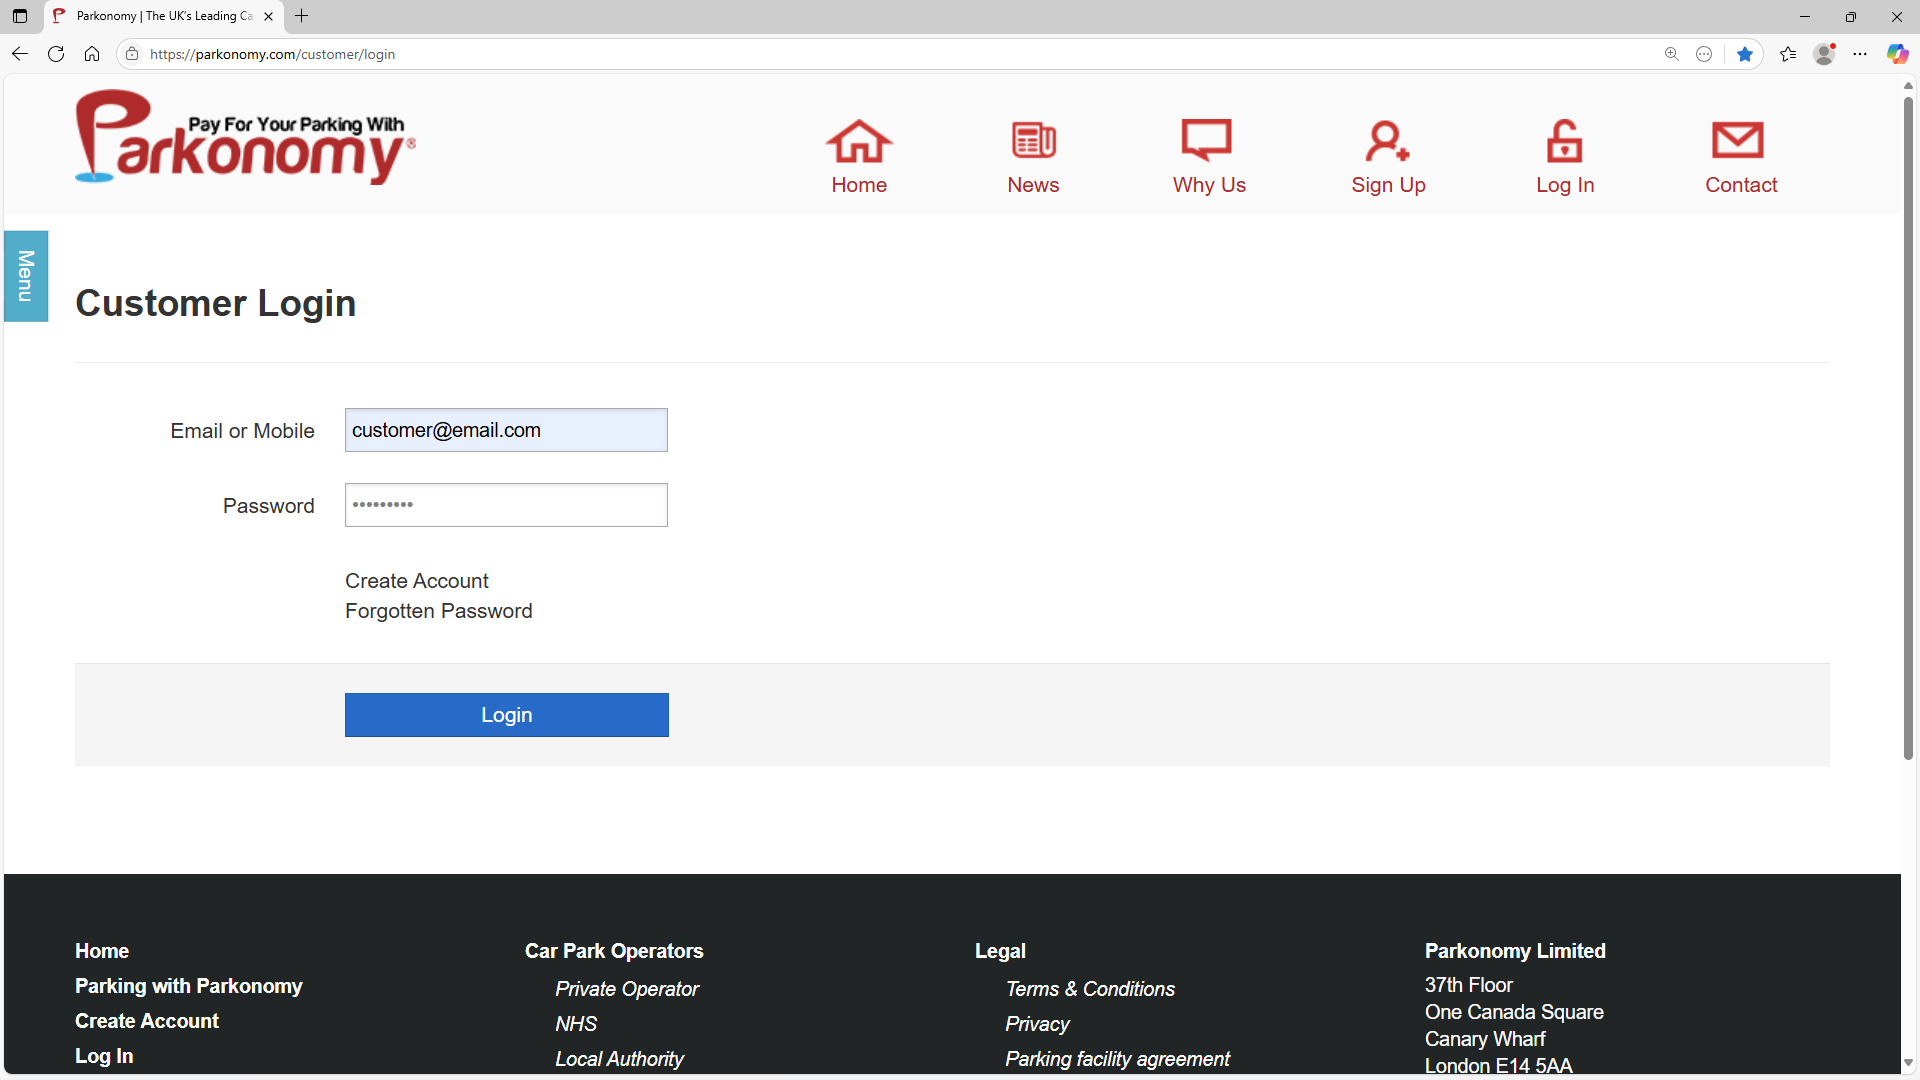Go back with the browser back arrow
1920x1080 pixels.
(20, 54)
